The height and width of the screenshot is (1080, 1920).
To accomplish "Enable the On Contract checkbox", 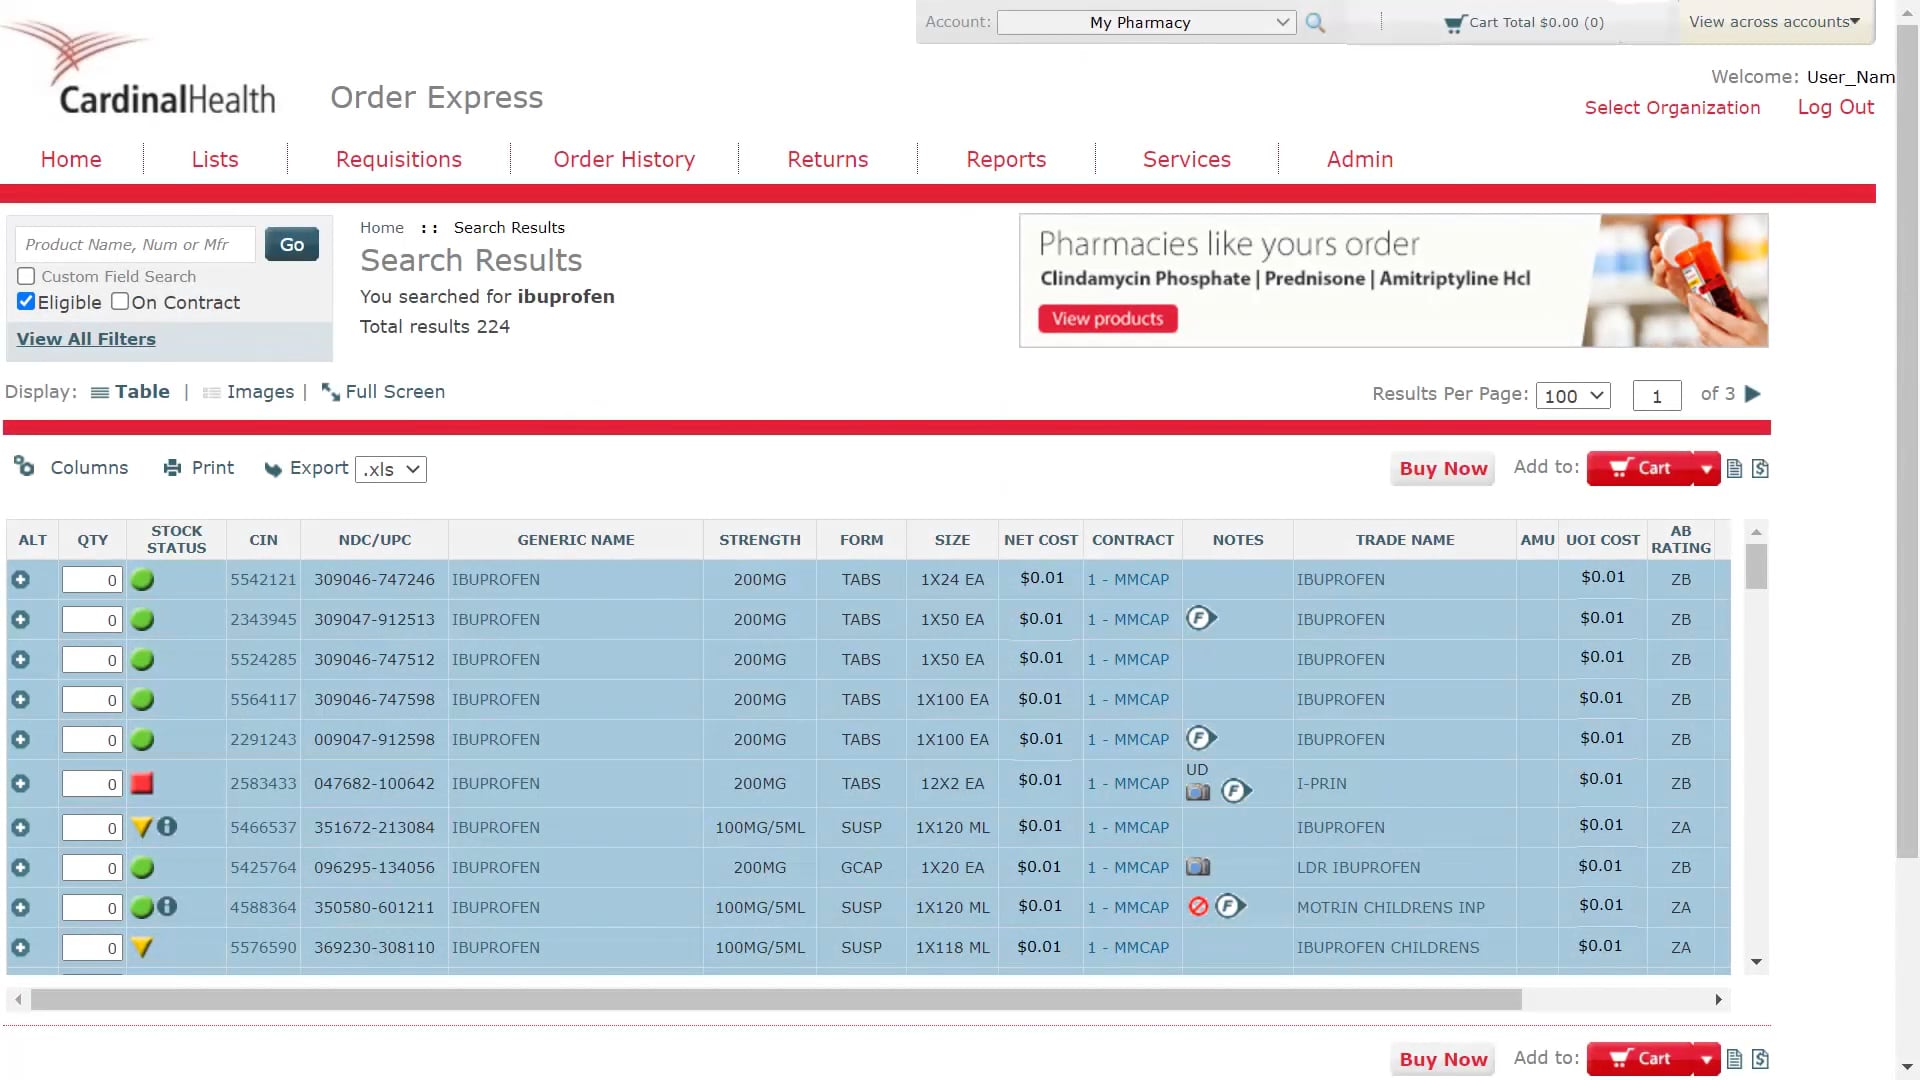I will (119, 302).
